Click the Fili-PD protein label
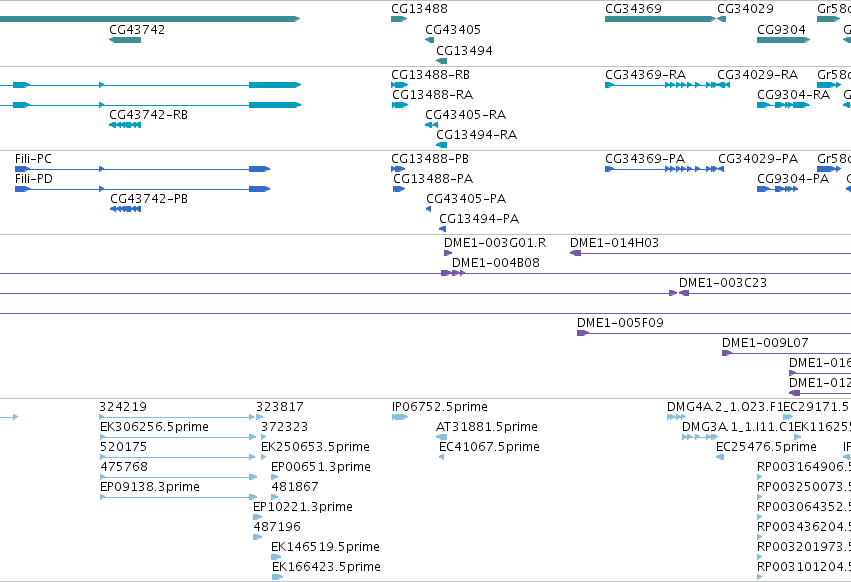Screen dimensions: 851x582 pos(34,179)
